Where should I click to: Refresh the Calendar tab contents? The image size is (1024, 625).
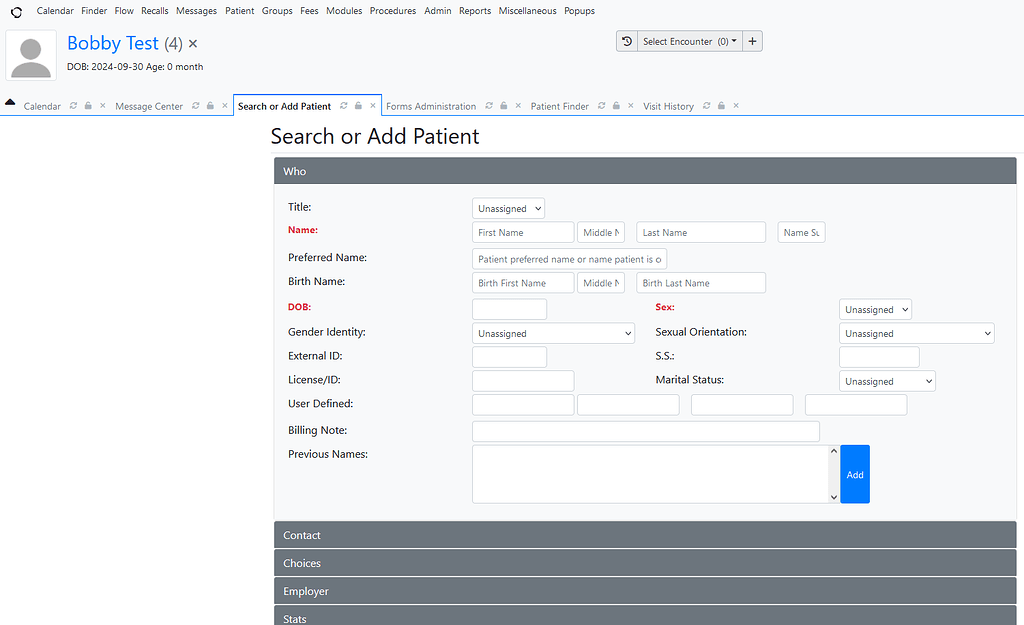pyautogui.click(x=72, y=105)
